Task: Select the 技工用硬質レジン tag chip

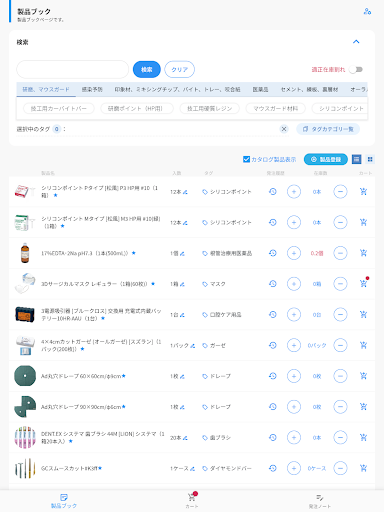Action: coord(209,108)
